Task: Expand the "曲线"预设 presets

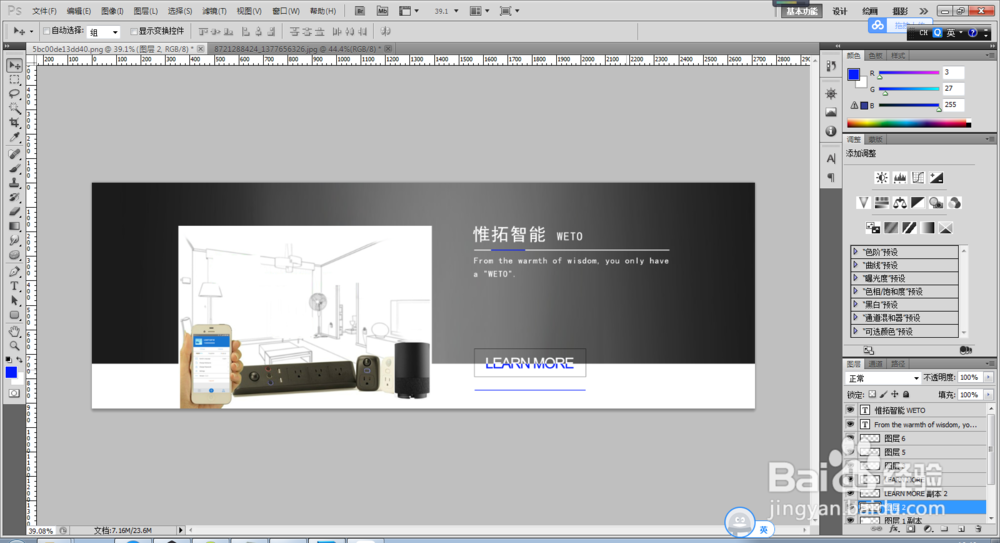Action: pyautogui.click(x=856, y=265)
